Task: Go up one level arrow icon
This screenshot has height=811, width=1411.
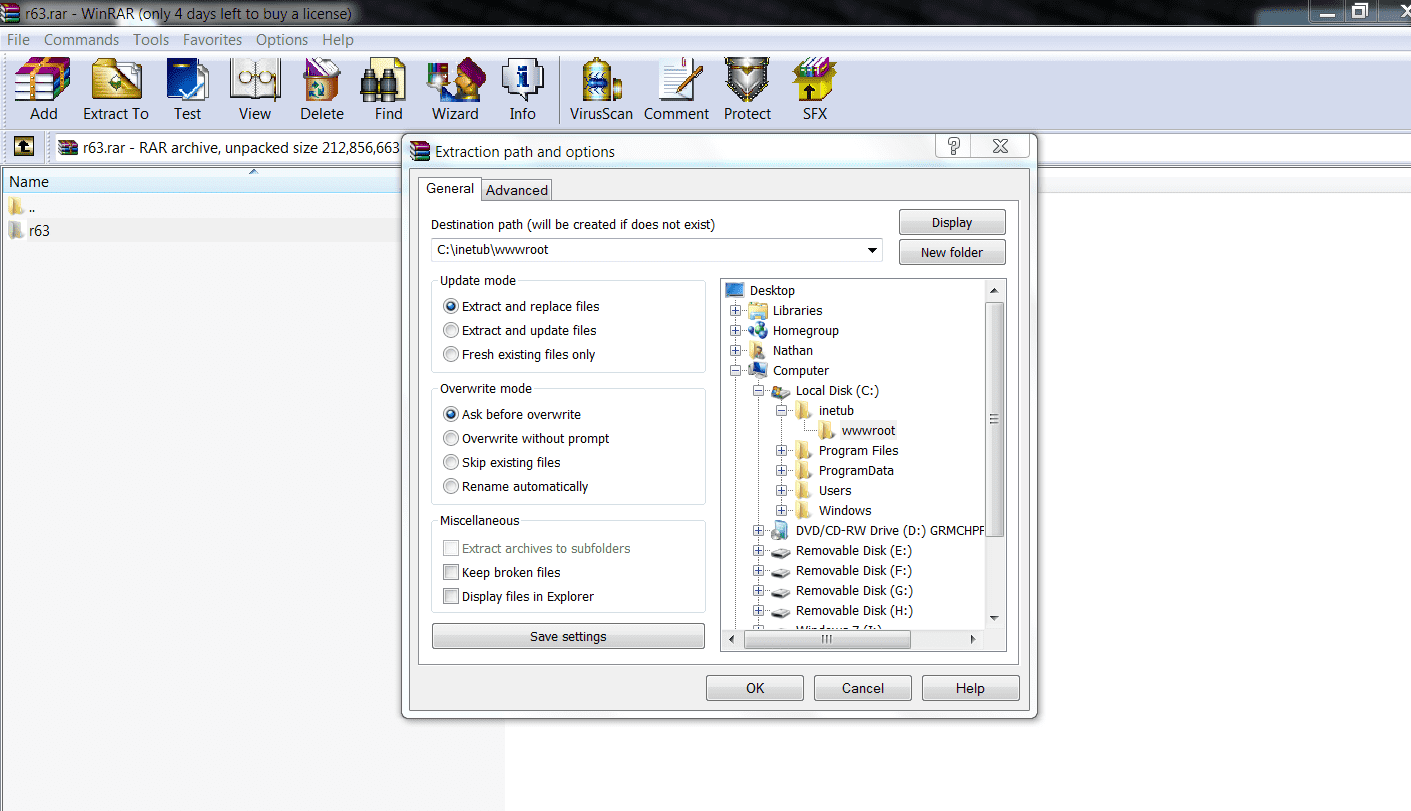Action: pyautogui.click(x=24, y=147)
